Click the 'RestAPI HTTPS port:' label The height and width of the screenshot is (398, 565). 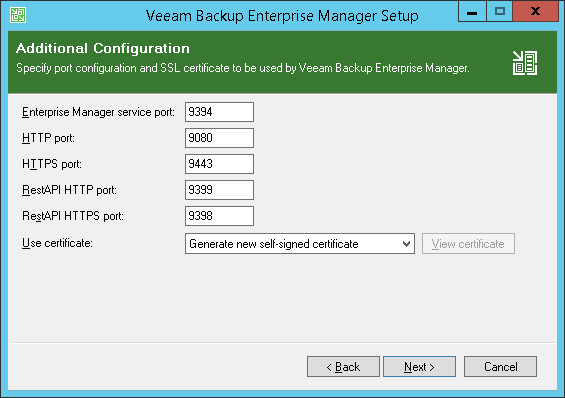point(73,216)
